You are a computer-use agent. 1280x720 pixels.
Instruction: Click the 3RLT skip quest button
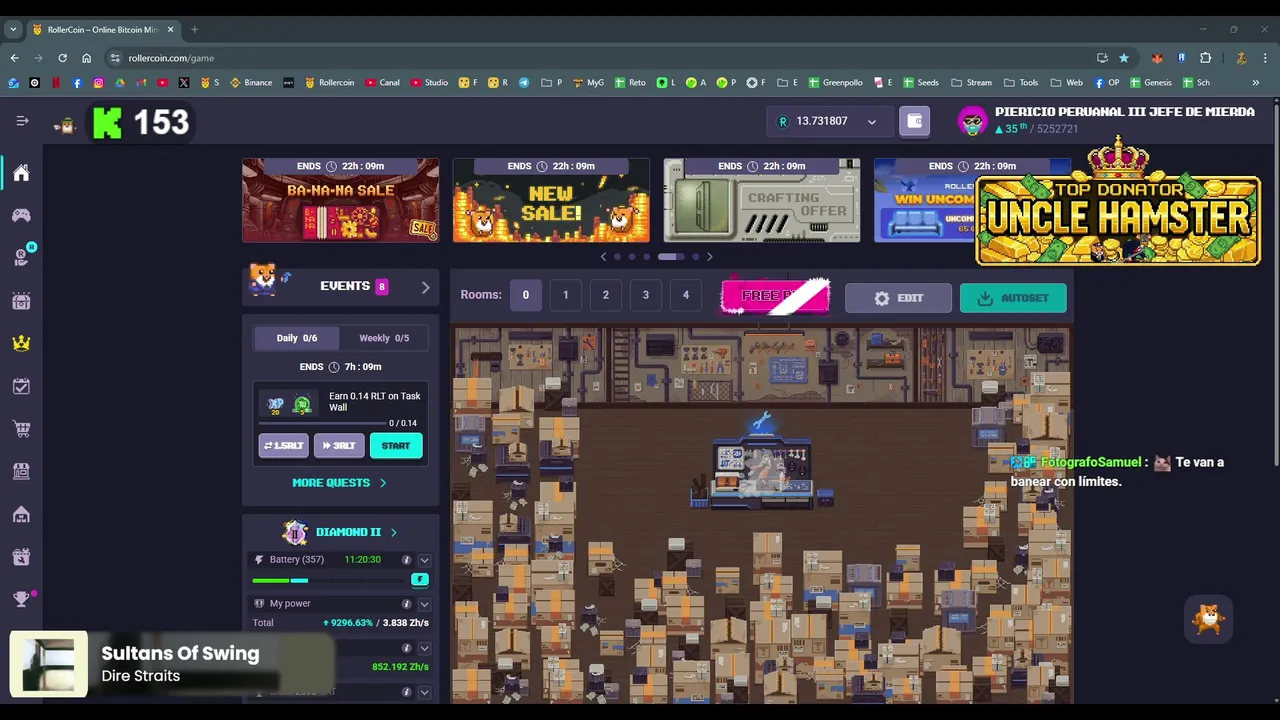click(x=339, y=446)
